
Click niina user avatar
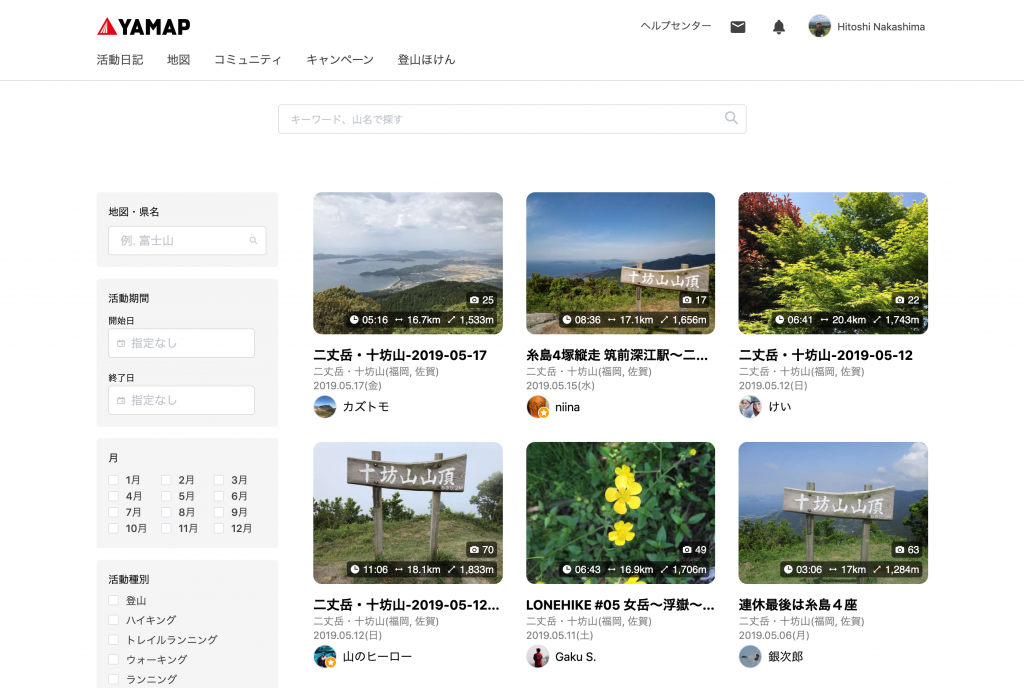click(x=538, y=407)
